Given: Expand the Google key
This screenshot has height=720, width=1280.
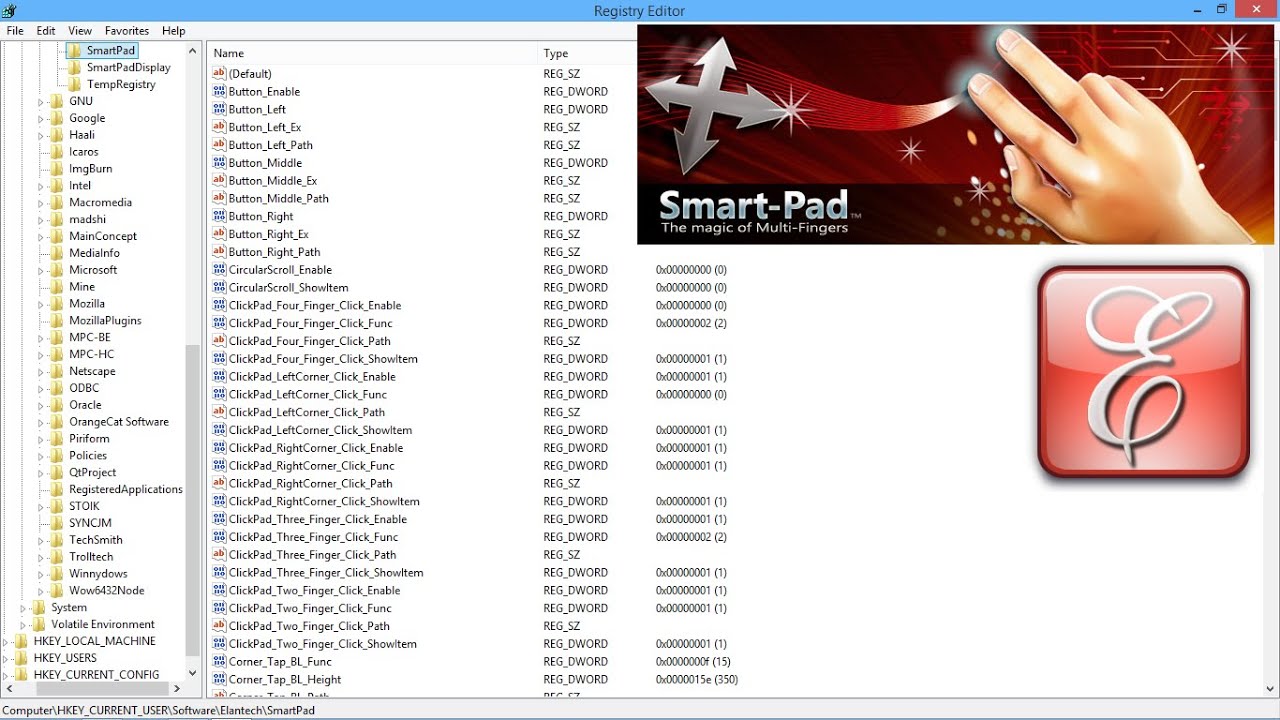Looking at the screenshot, I should (x=41, y=119).
